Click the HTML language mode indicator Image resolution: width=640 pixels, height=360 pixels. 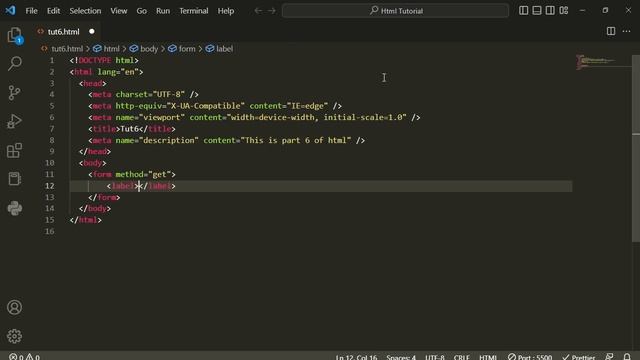tap(488, 357)
